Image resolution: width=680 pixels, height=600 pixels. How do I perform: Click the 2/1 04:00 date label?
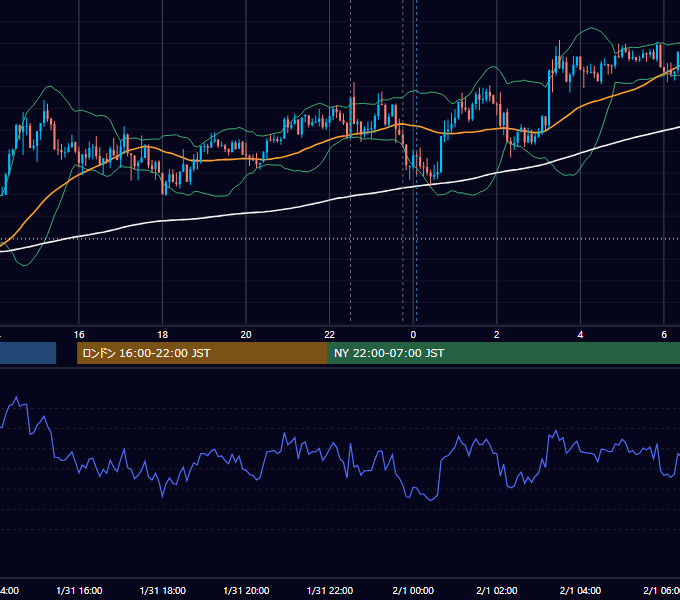click(580, 591)
